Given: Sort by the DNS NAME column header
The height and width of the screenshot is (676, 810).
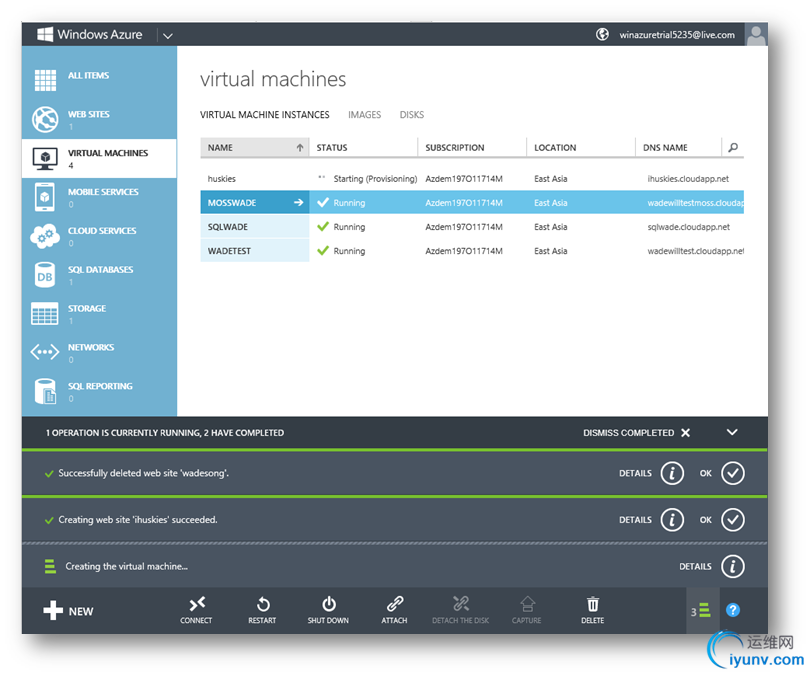Looking at the screenshot, I should click(678, 148).
